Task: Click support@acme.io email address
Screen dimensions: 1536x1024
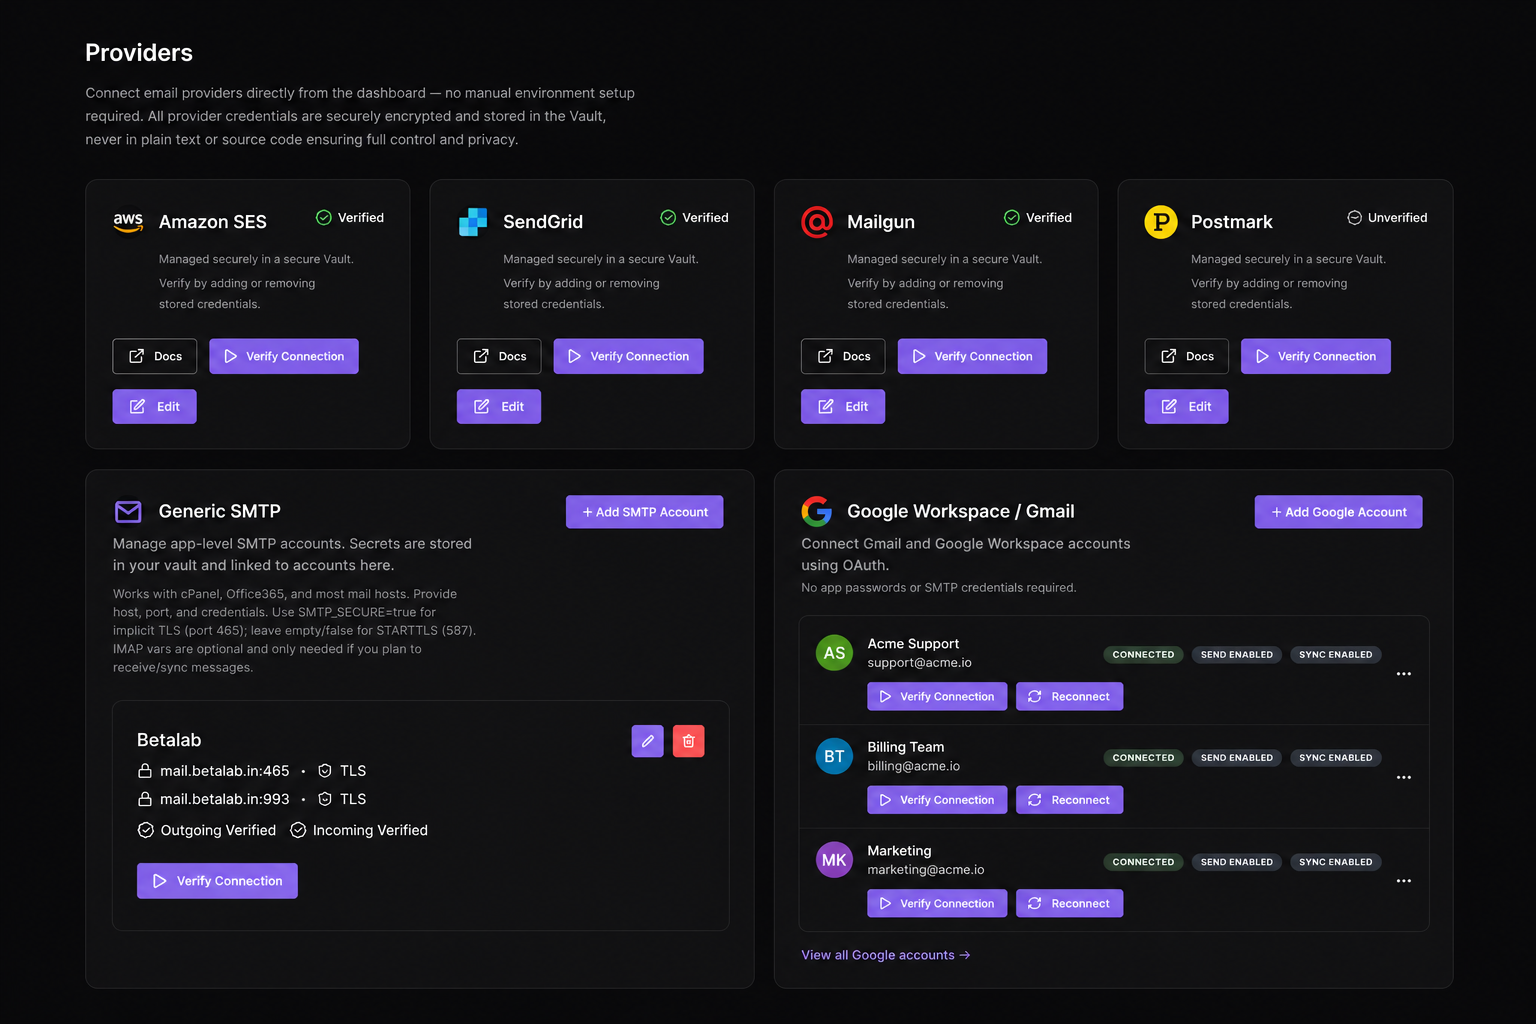Action: pyautogui.click(x=920, y=663)
